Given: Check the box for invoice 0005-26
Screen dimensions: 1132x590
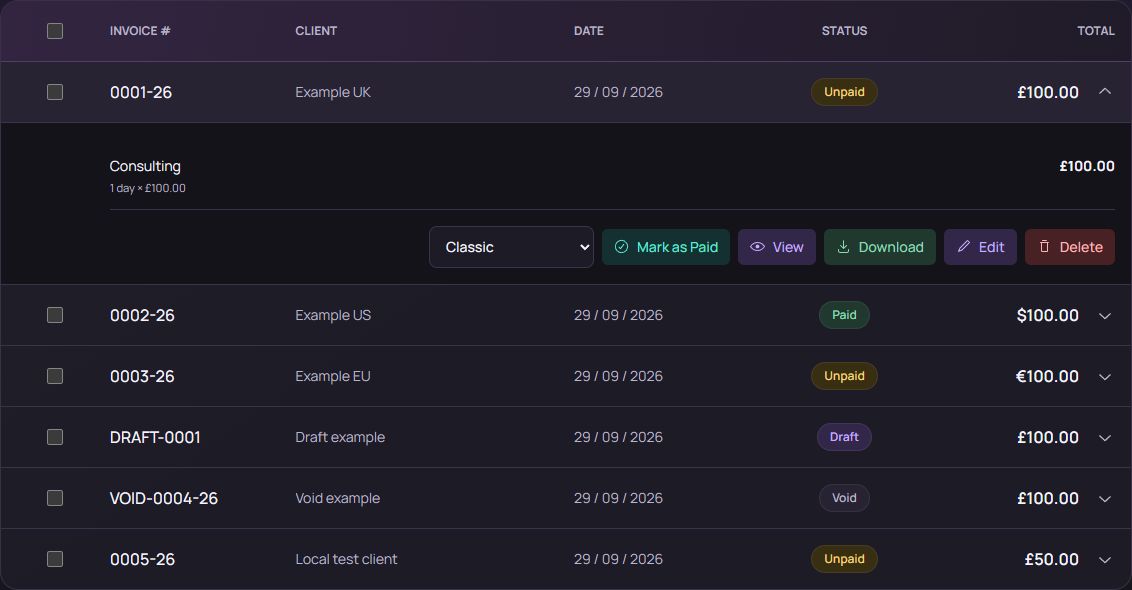Looking at the screenshot, I should click(x=55, y=560).
